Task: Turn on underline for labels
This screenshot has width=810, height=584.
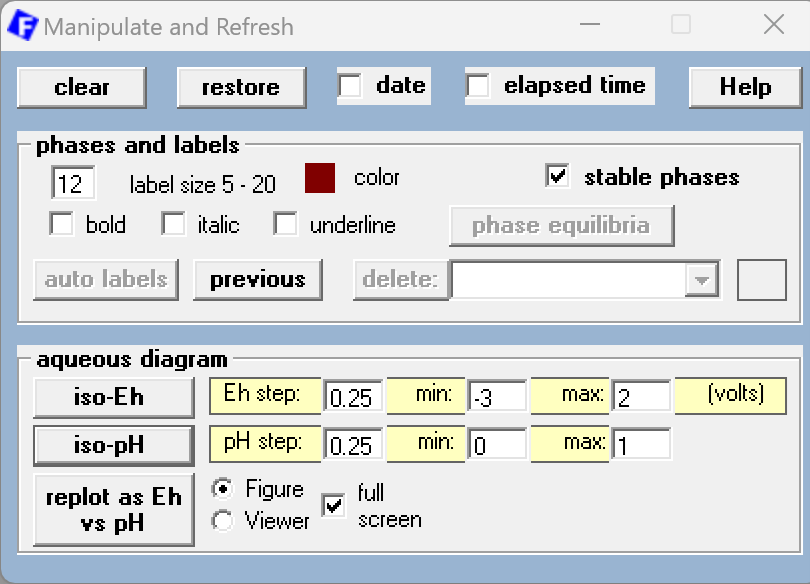Action: pos(286,225)
